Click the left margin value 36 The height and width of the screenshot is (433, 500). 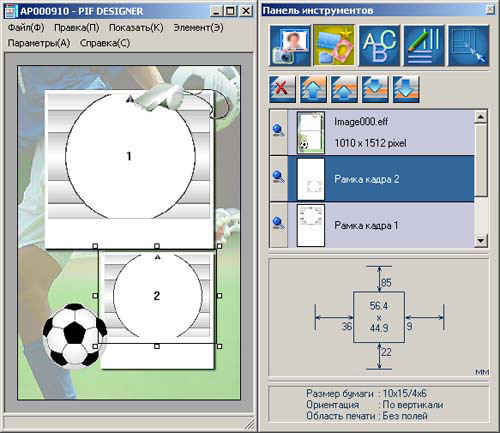[x=347, y=326]
